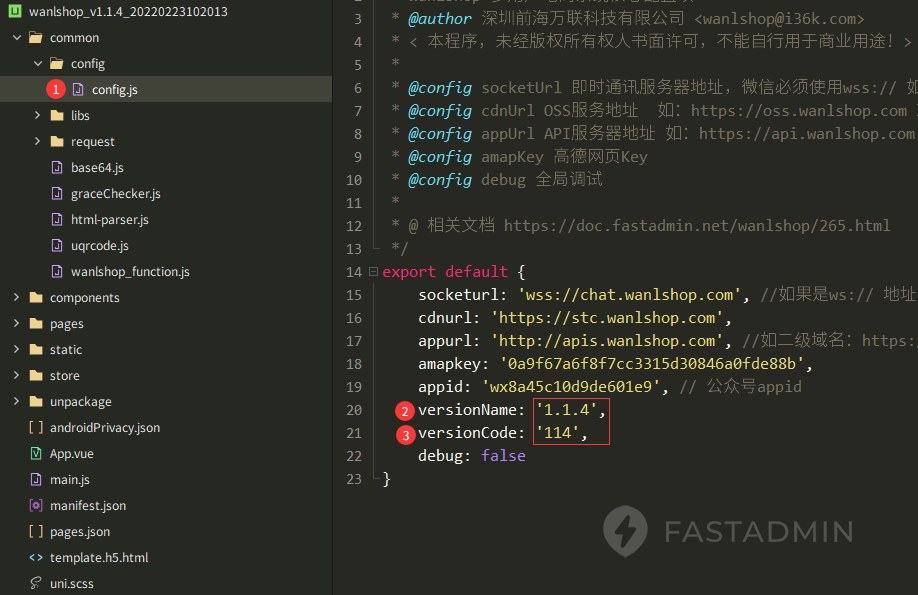This screenshot has height=595, width=918.
Task: Follow the doc.fastadmin.net link in comment
Action: (x=697, y=225)
